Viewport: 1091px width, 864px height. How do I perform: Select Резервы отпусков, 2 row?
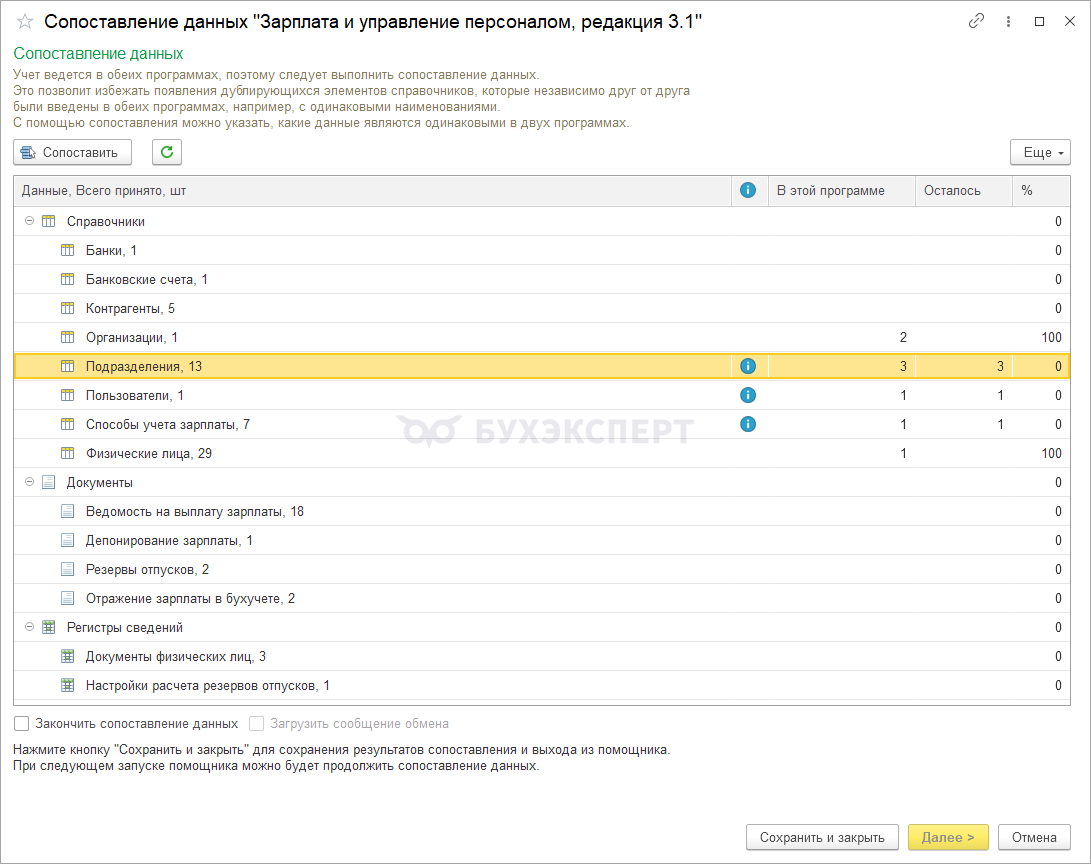pos(541,569)
